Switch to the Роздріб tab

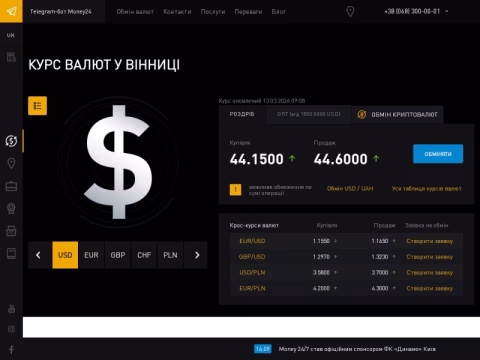[242, 114]
